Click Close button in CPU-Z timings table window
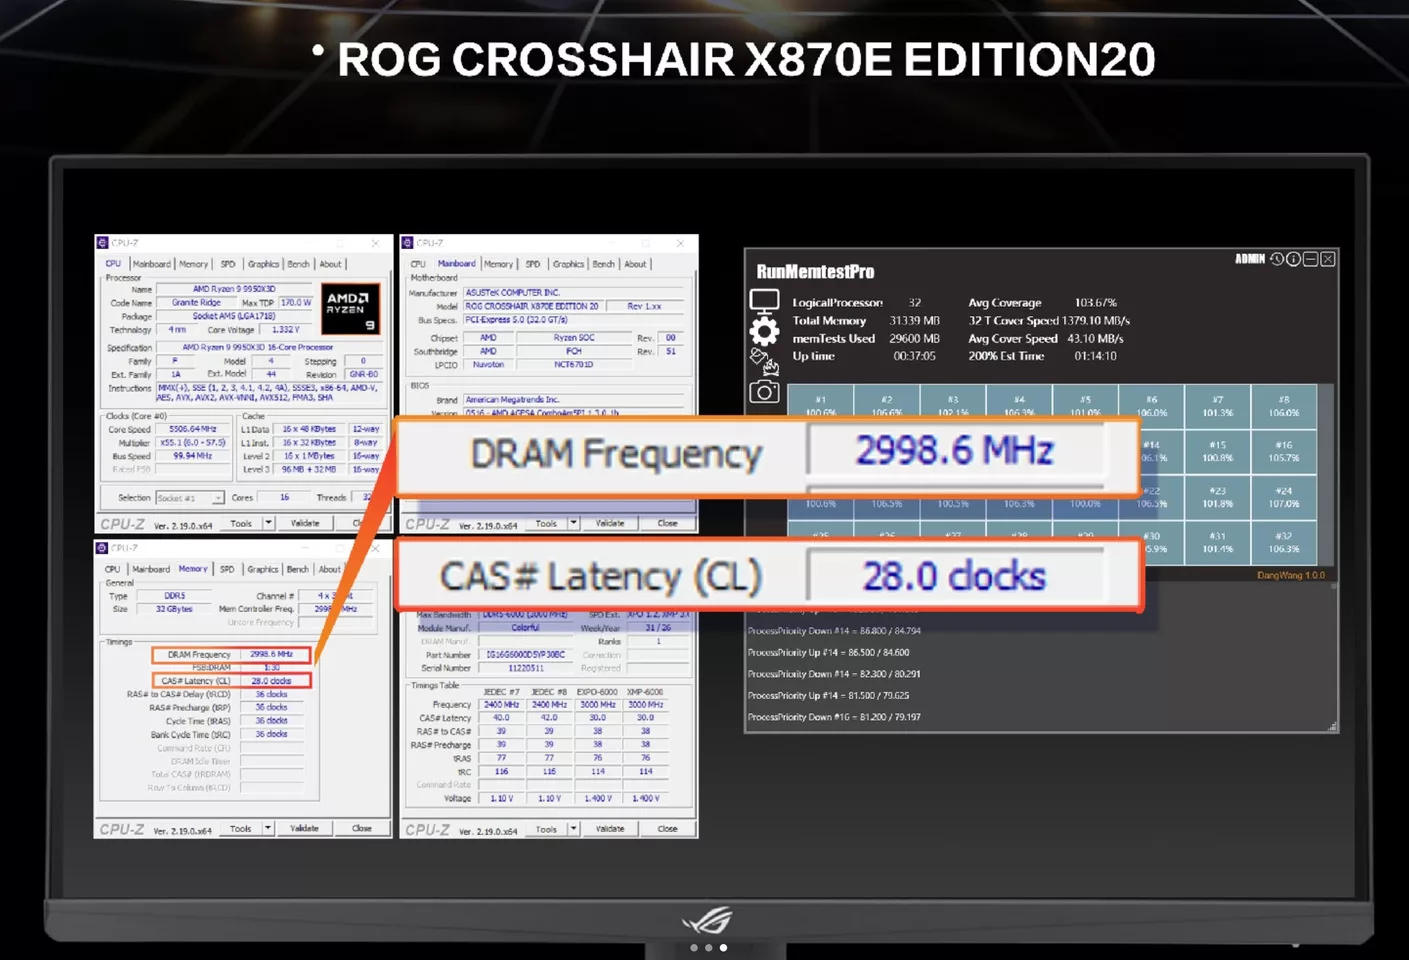Image resolution: width=1409 pixels, height=960 pixels. [667, 829]
